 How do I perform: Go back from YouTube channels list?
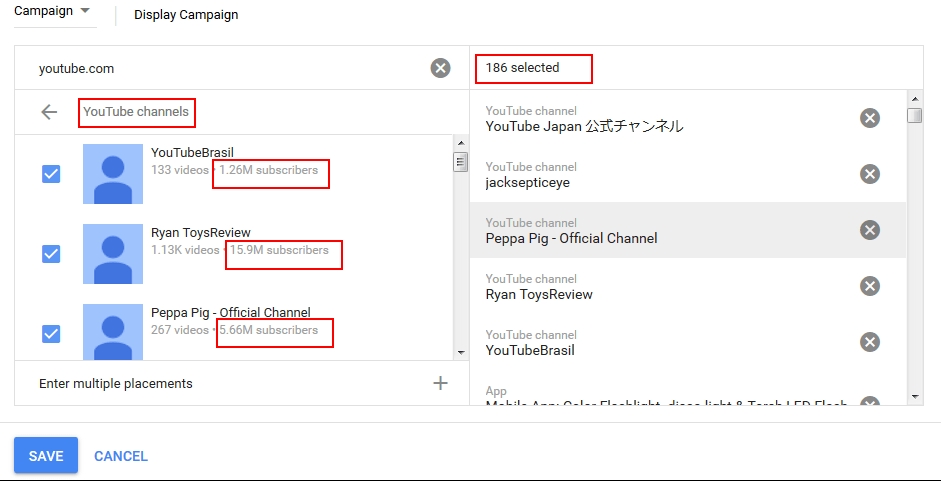point(49,112)
